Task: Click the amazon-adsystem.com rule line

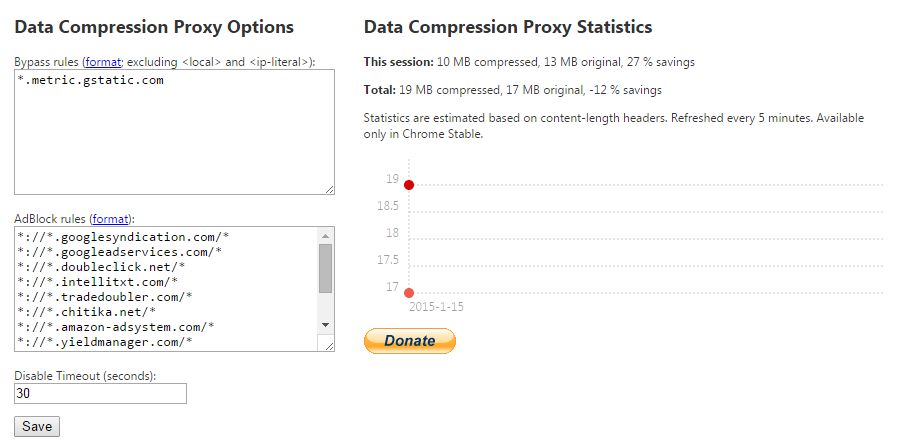Action: click(116, 327)
